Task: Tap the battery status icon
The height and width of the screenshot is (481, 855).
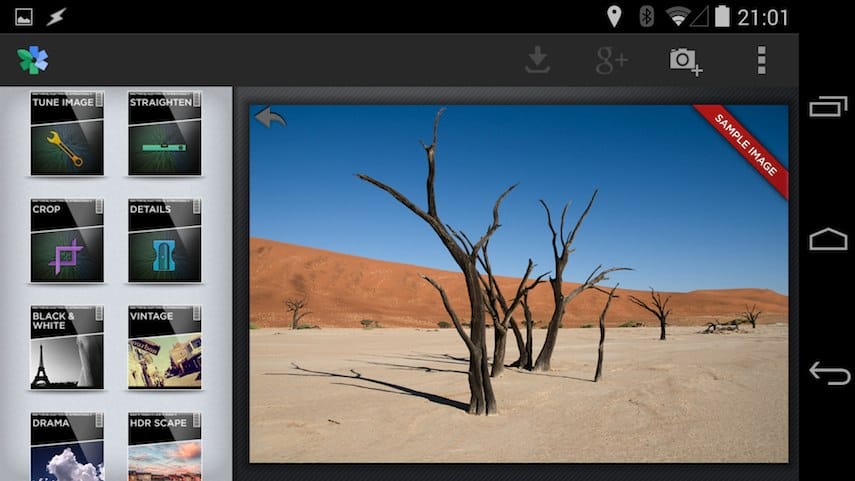Action: coord(722,16)
